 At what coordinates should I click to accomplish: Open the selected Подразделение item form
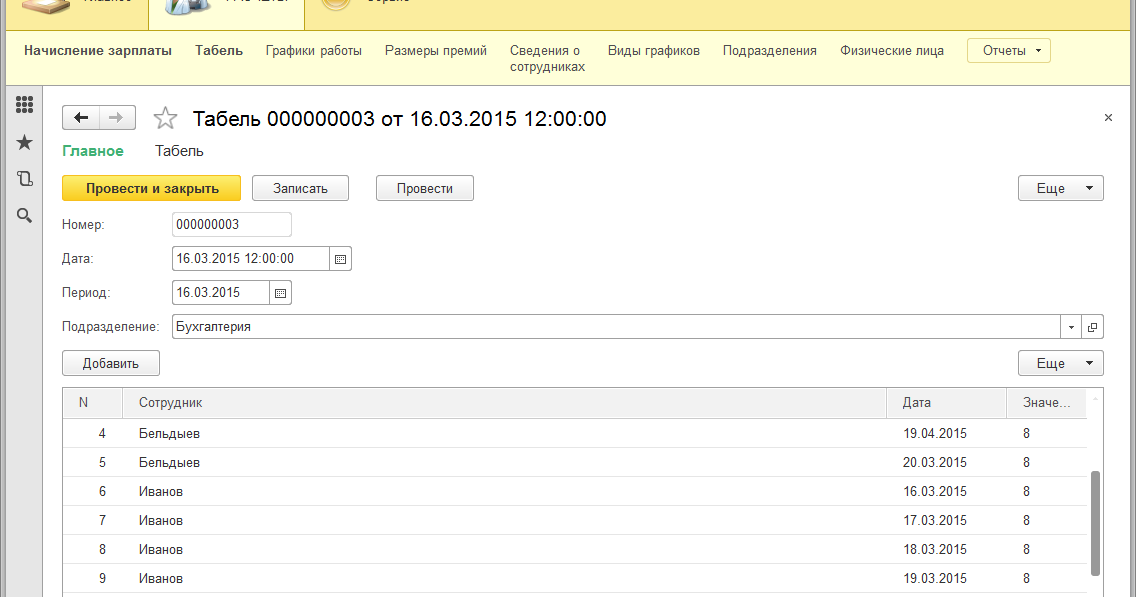click(1093, 327)
